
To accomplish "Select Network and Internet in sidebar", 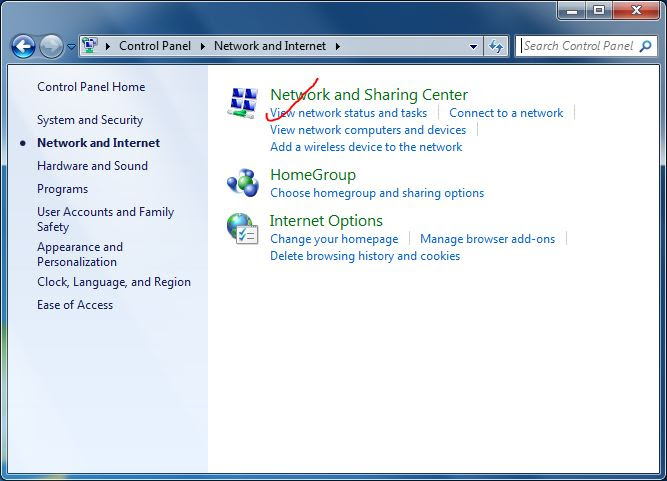I will (x=98, y=143).
